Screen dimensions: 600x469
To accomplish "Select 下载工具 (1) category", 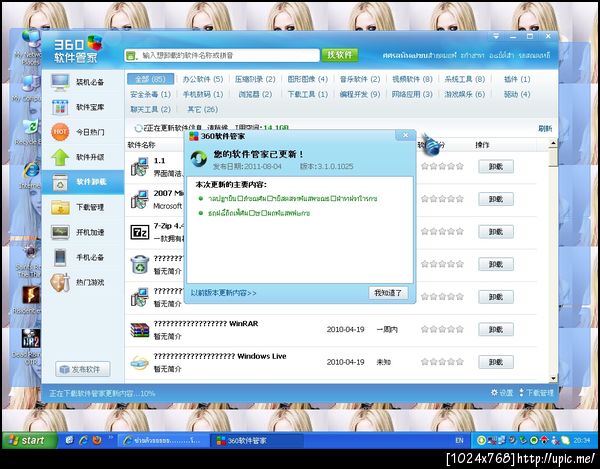I will click(x=308, y=94).
